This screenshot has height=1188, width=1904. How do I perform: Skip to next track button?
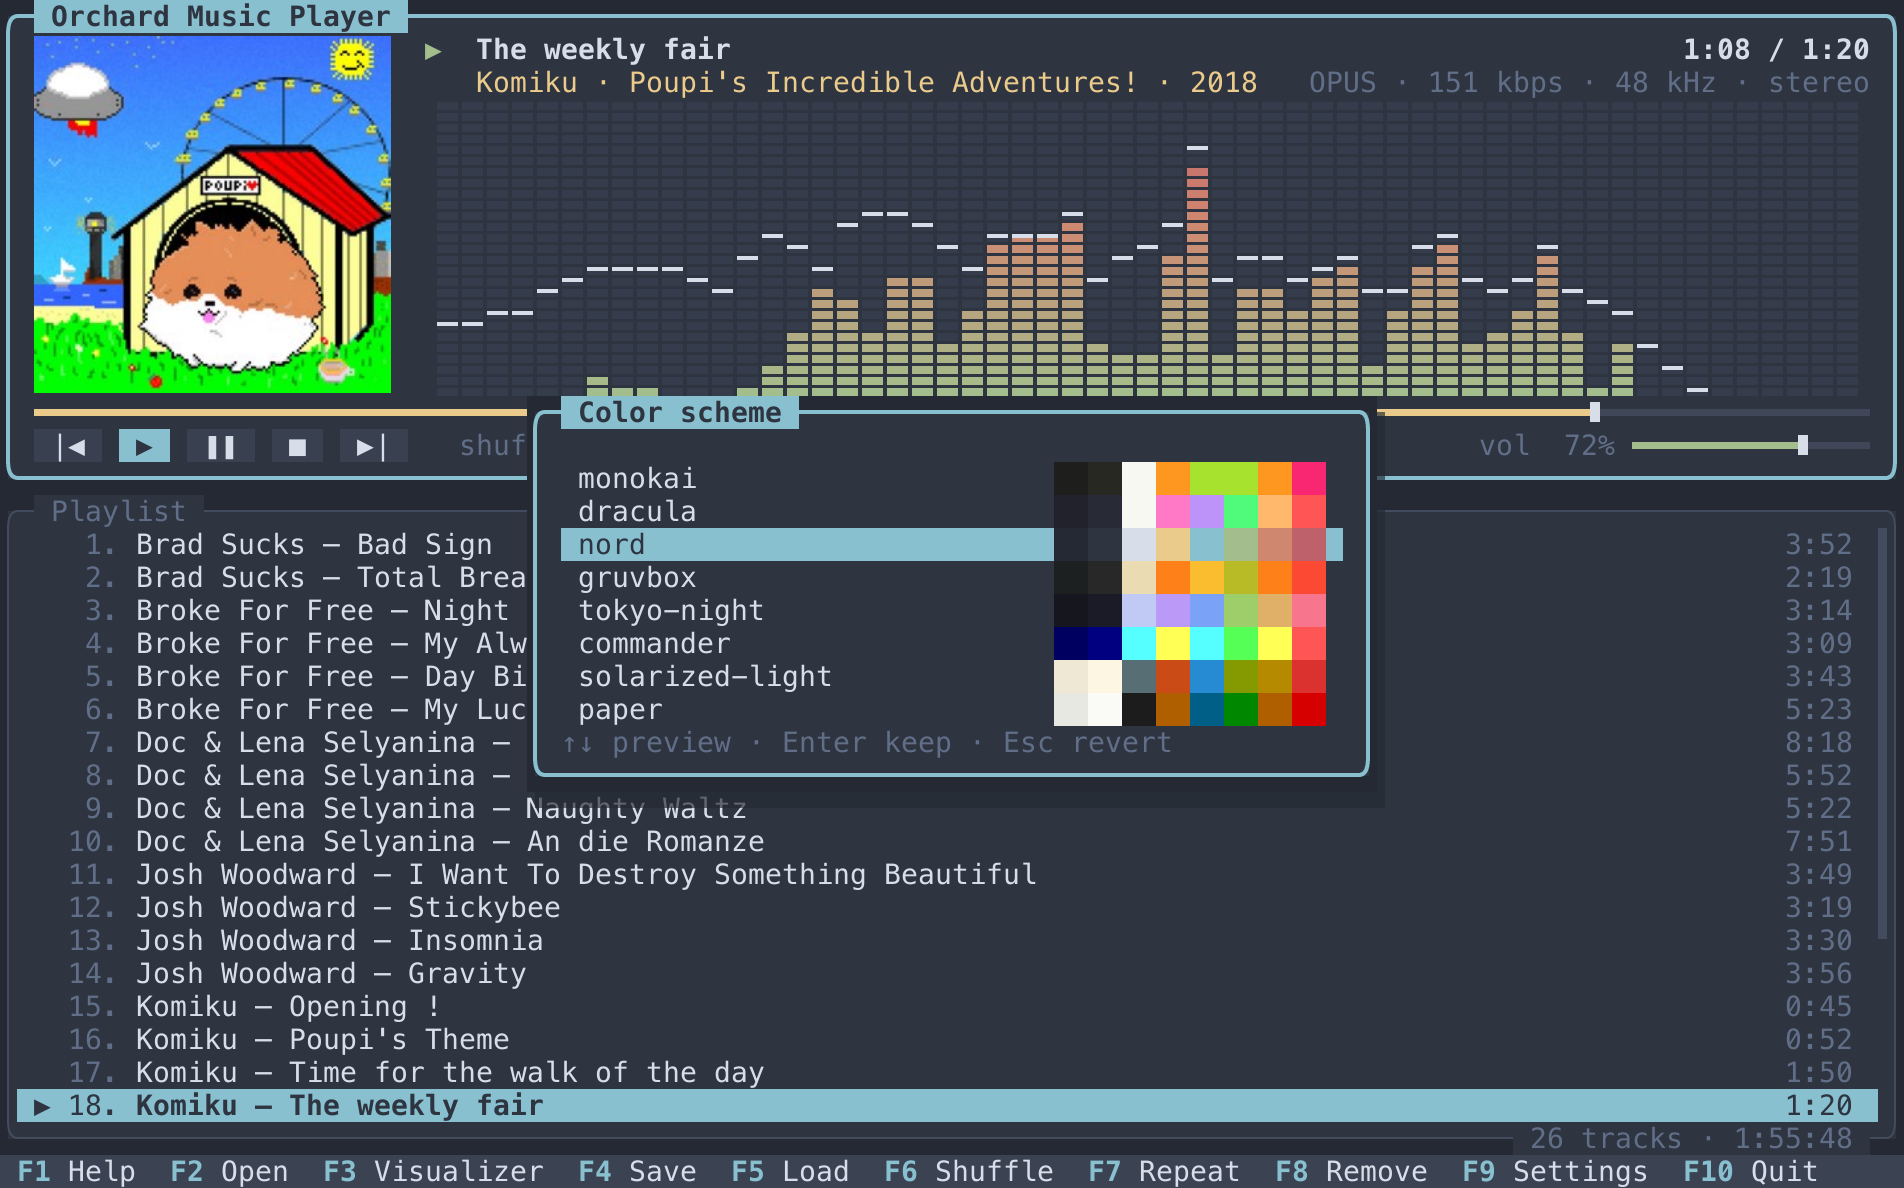373,446
